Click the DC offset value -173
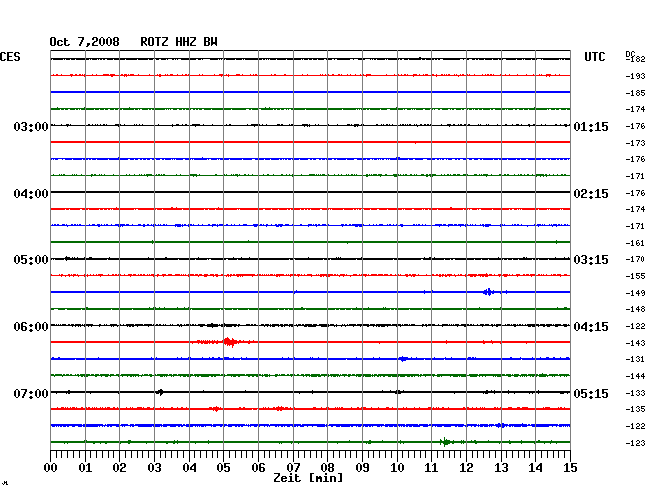Viewport: 650px width, 494px height. pyautogui.click(x=635, y=143)
